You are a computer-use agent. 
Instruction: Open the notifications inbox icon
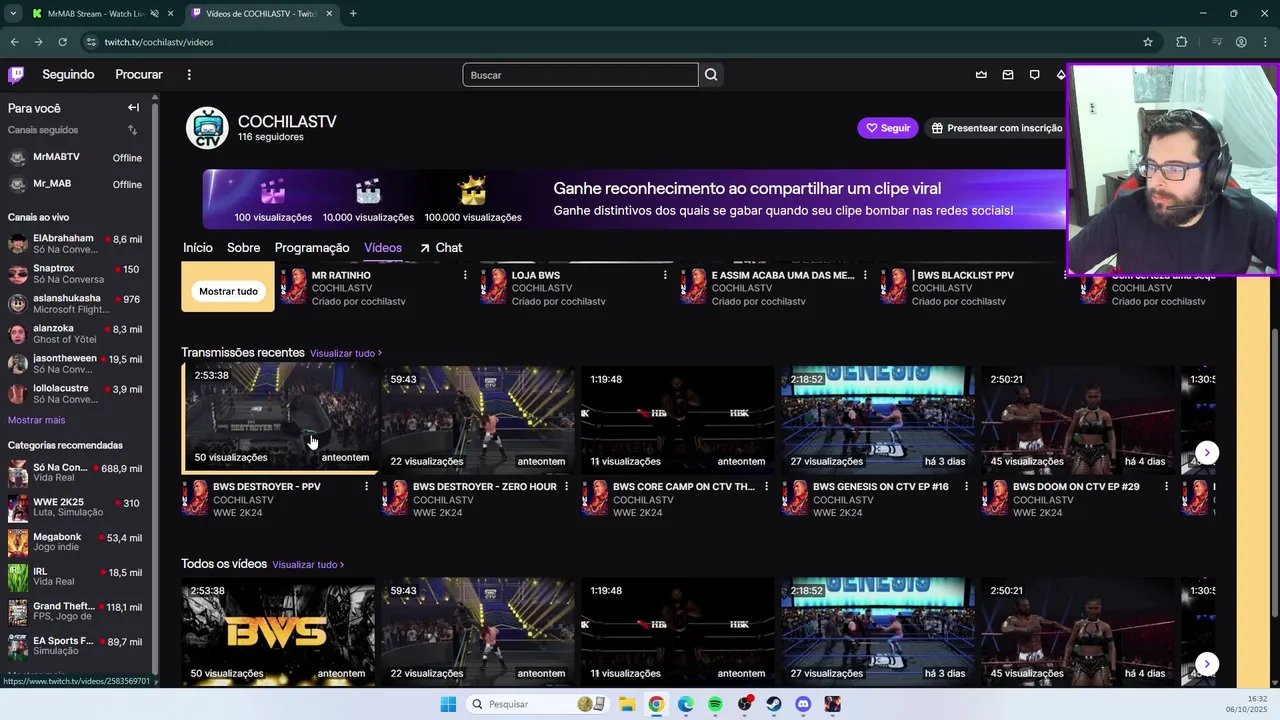point(1008,74)
